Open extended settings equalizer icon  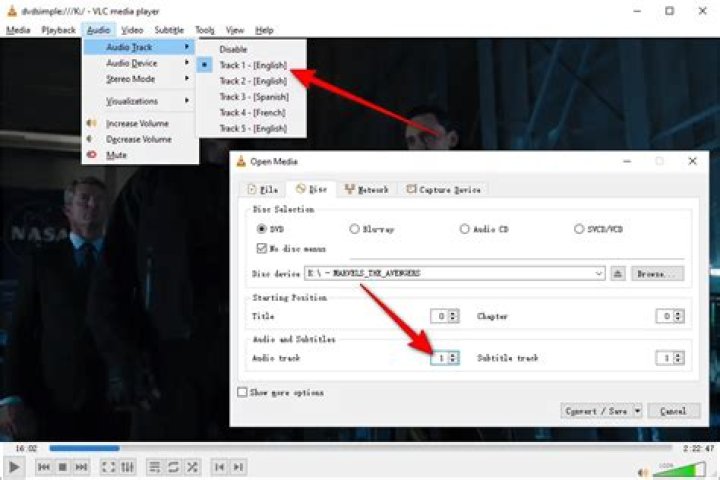(x=128, y=467)
